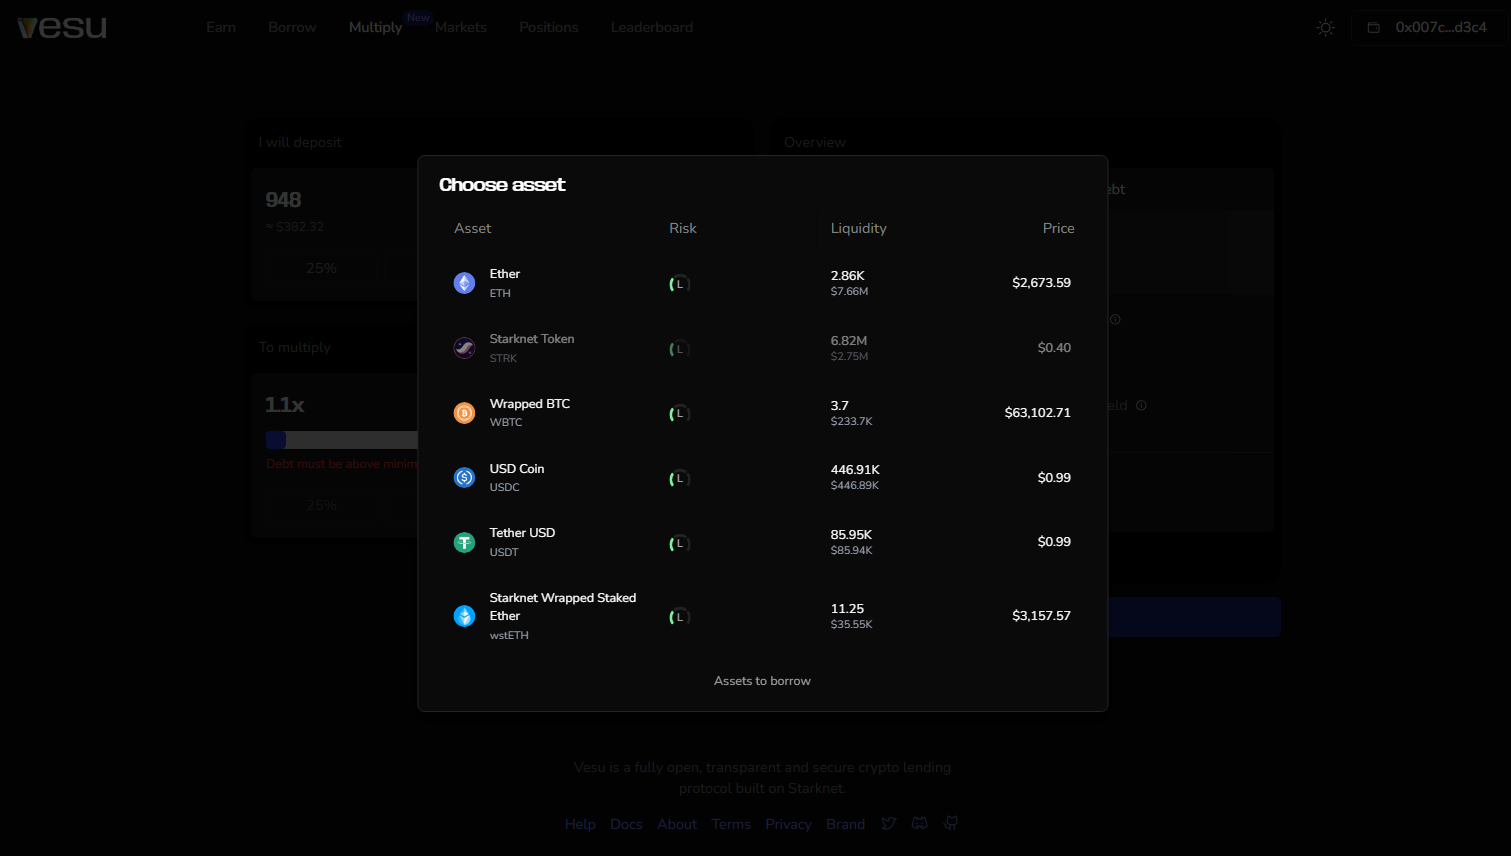1511x856 pixels.
Task: Open the About link
Action: [x=677, y=824]
